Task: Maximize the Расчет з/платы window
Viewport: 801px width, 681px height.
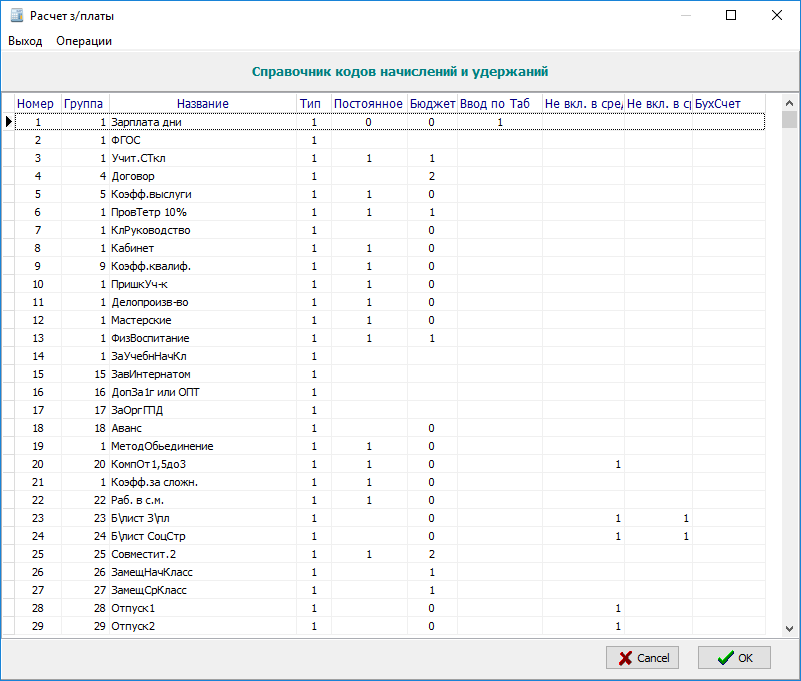Action: tap(731, 16)
